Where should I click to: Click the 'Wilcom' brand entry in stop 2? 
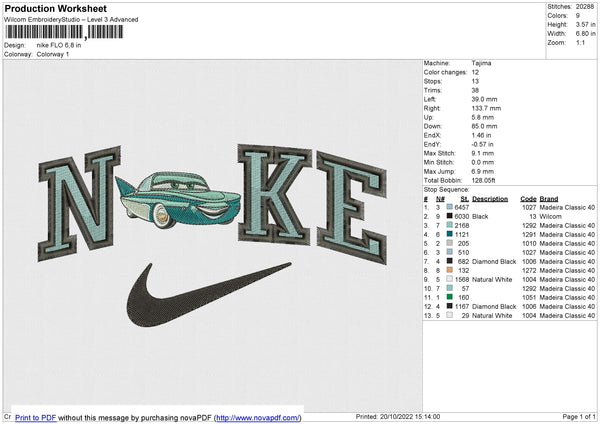pyautogui.click(x=551, y=216)
